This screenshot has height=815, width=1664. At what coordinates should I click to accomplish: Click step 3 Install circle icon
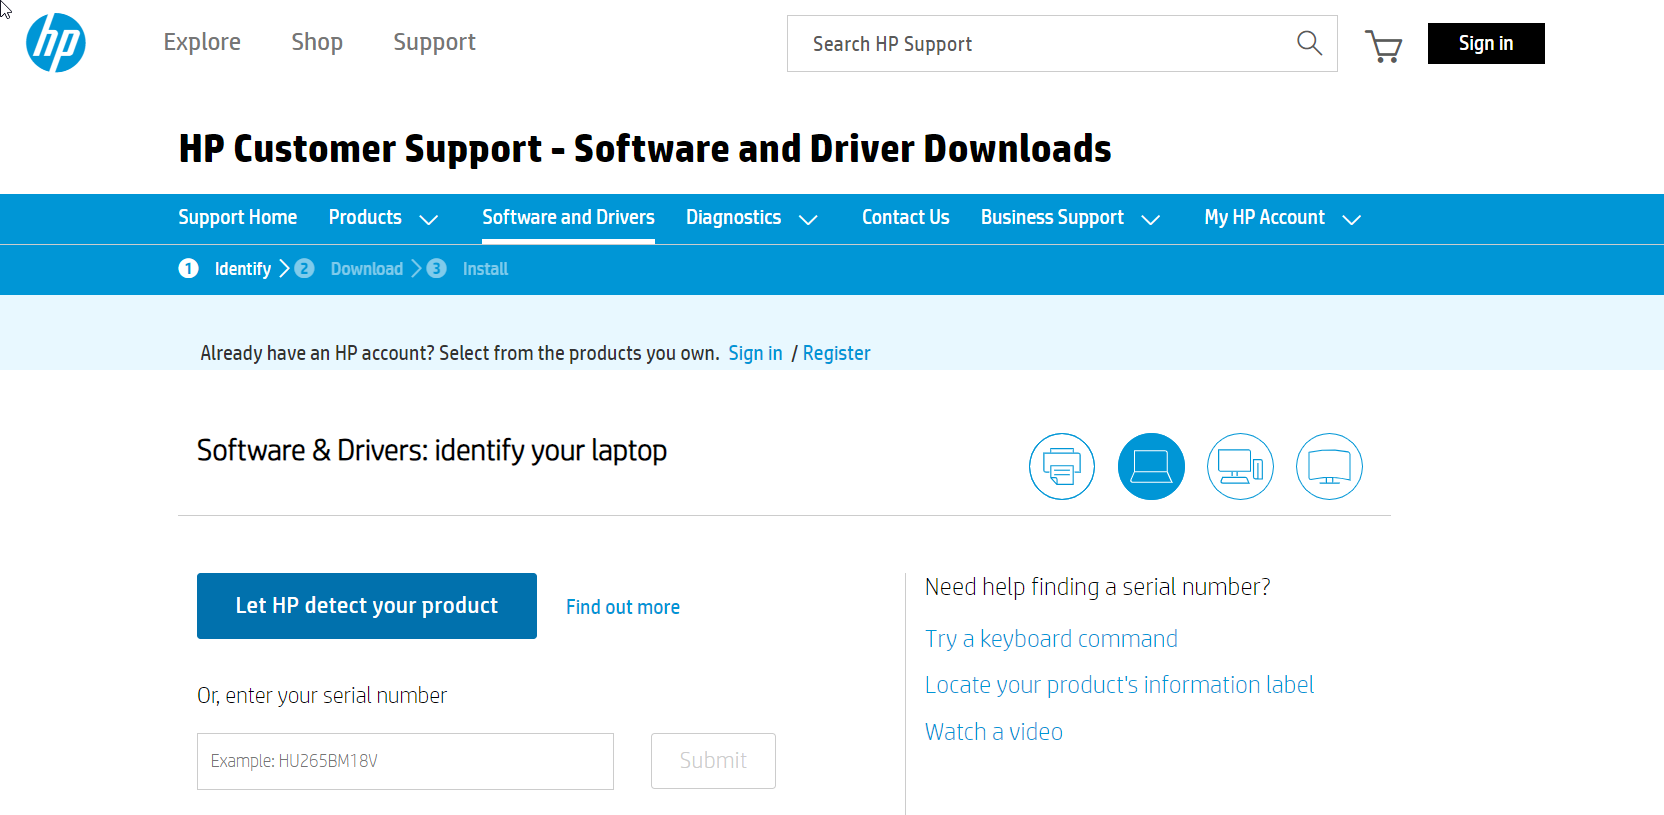[437, 268]
